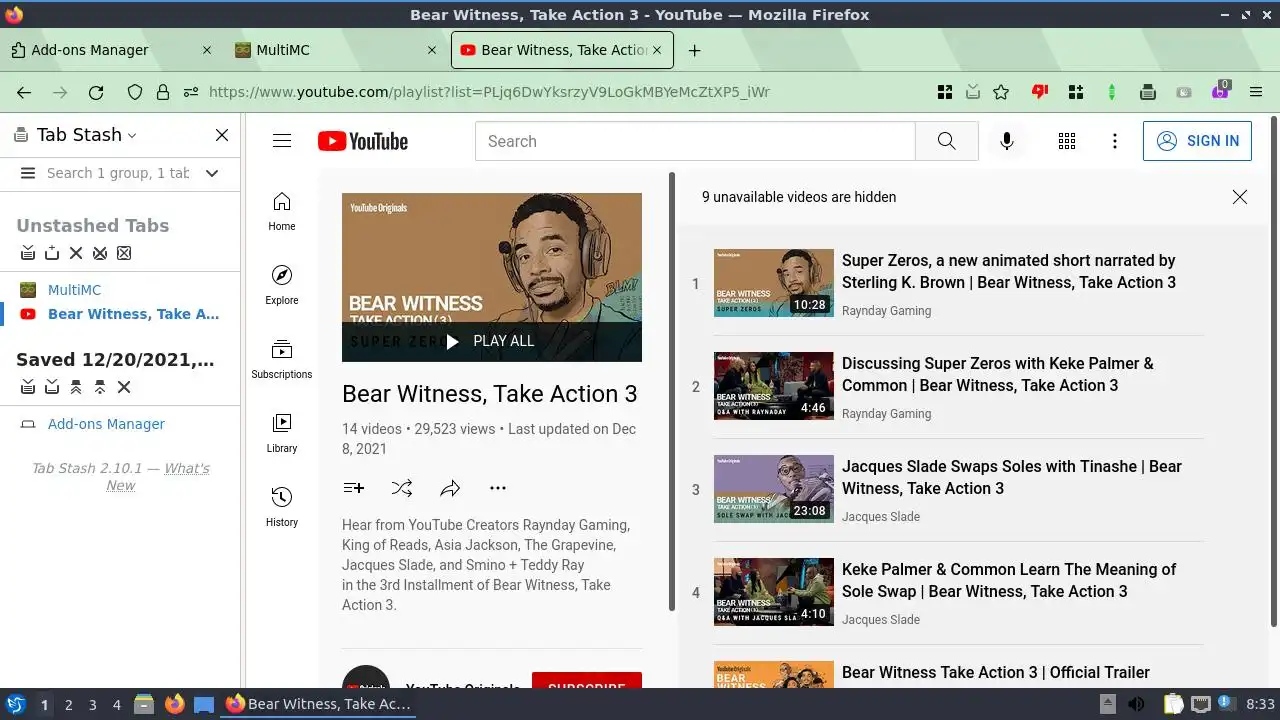Bookmark this page with the star icon

(1001, 92)
